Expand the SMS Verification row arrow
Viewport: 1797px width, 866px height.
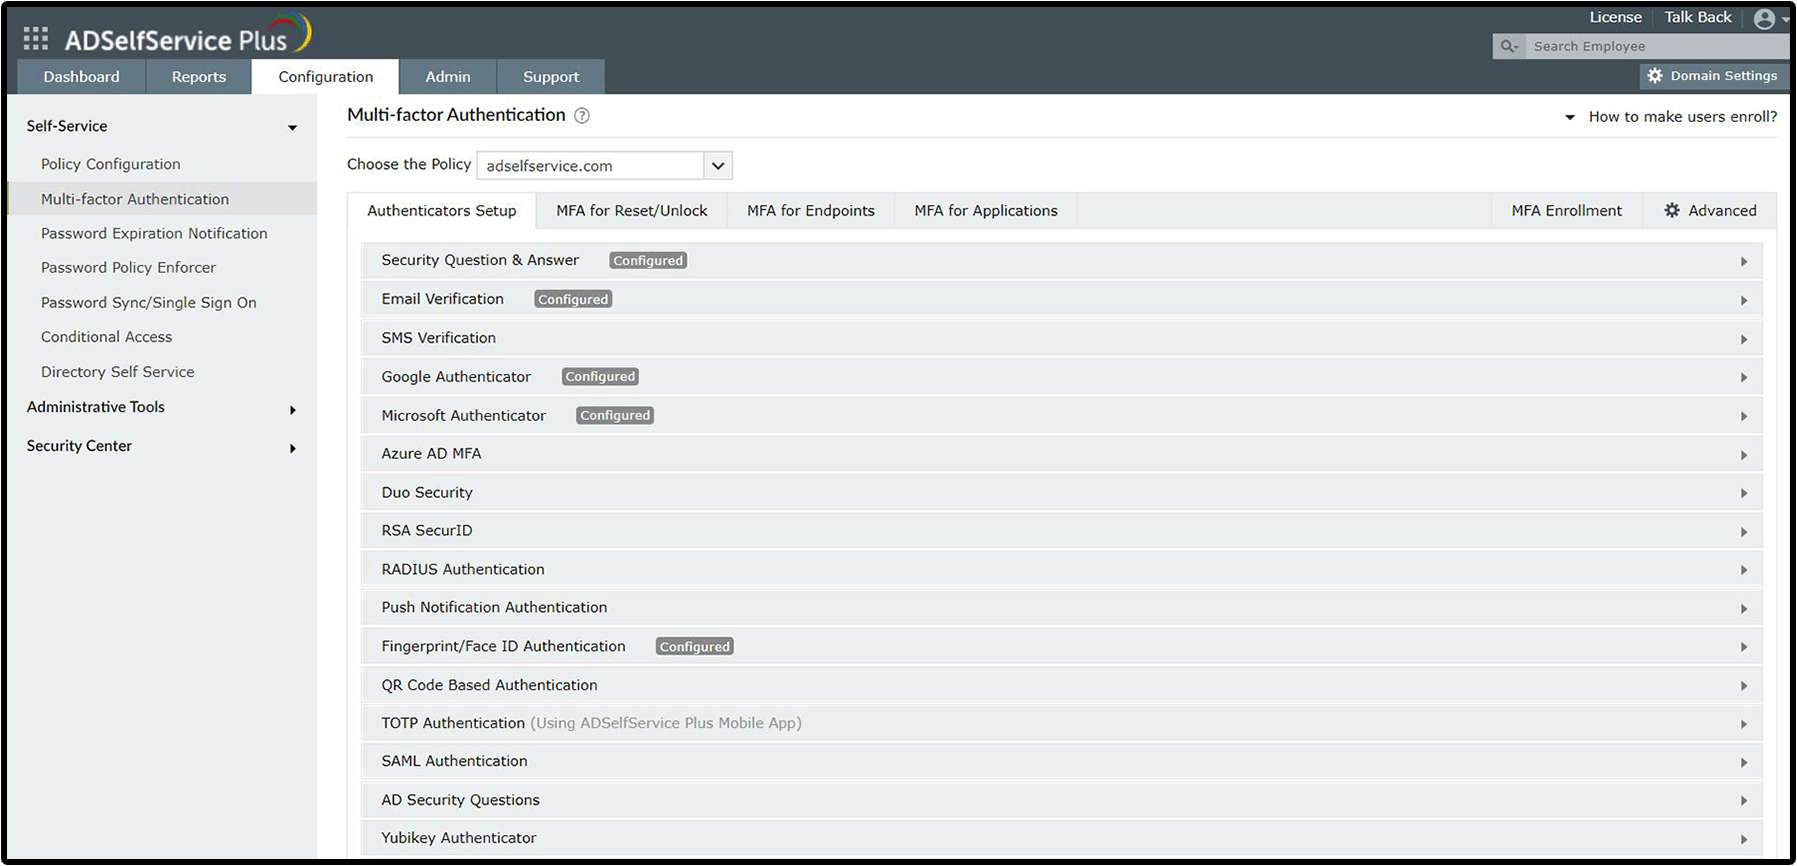click(1744, 340)
